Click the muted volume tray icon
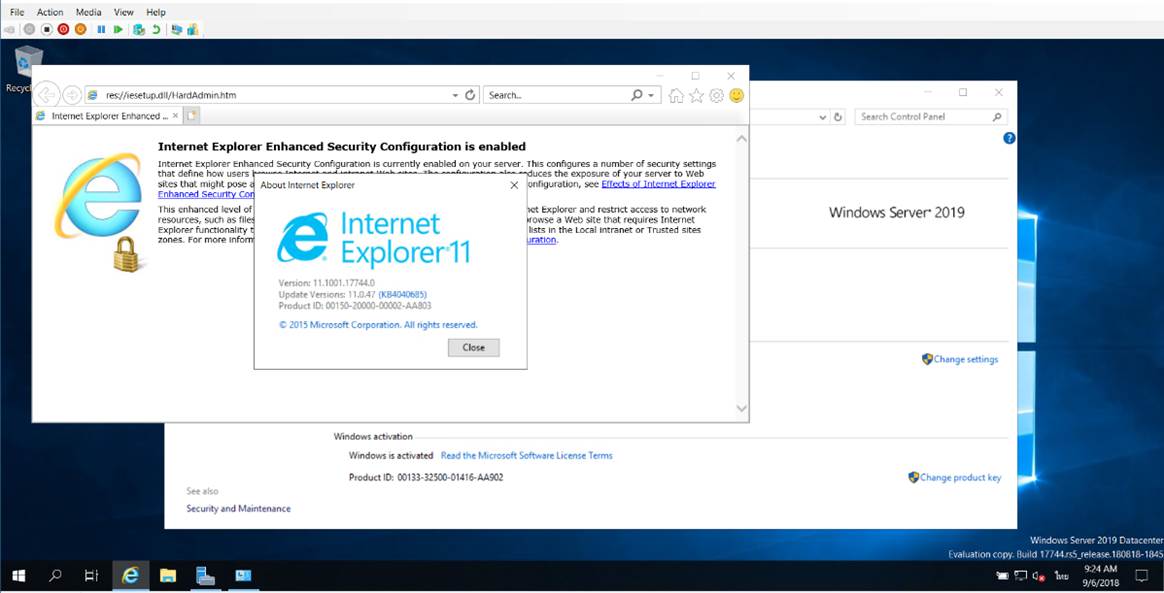 [1039, 576]
